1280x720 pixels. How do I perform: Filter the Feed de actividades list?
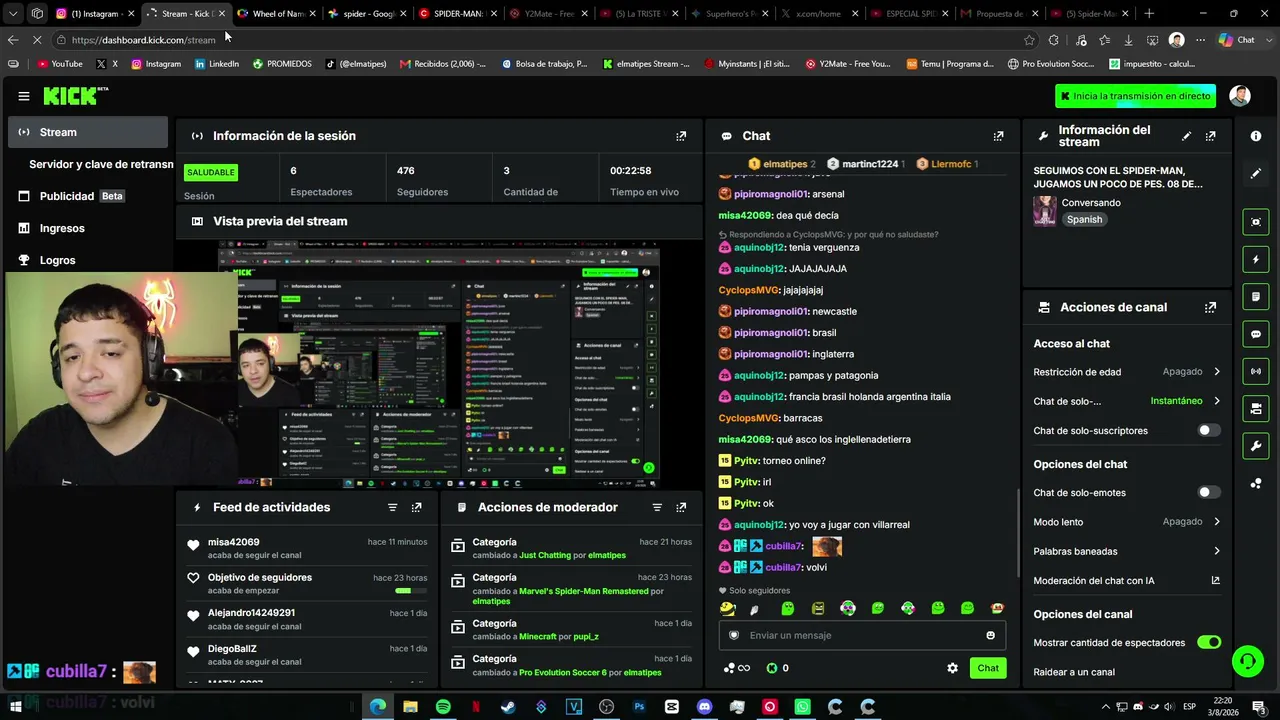392,507
